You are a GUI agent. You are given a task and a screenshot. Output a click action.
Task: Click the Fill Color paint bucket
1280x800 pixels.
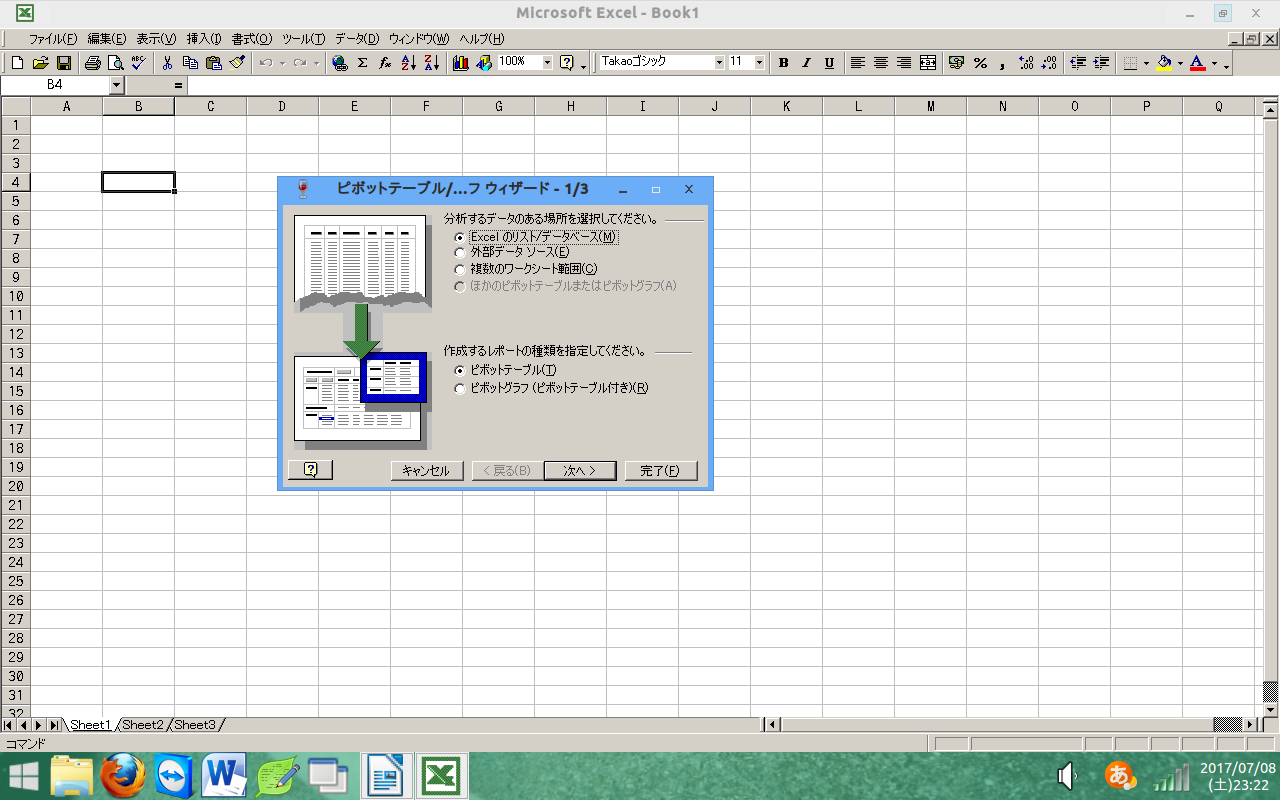click(1163, 63)
